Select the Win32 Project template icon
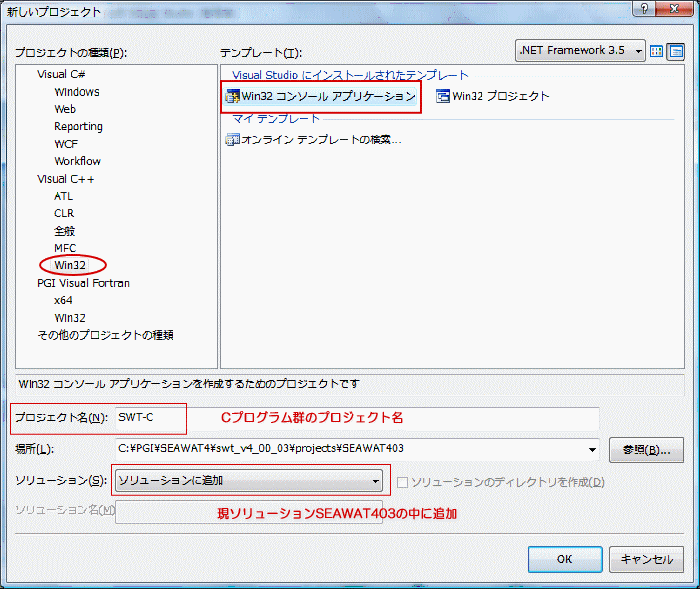Viewport: 700px width, 589px height. [443, 96]
